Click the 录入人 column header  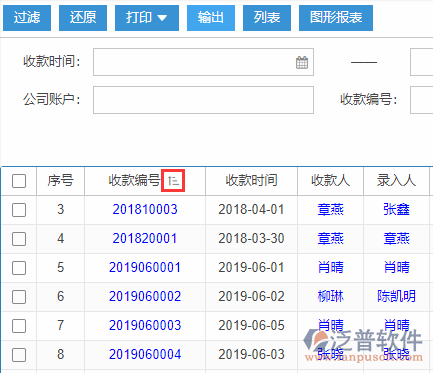click(396, 181)
